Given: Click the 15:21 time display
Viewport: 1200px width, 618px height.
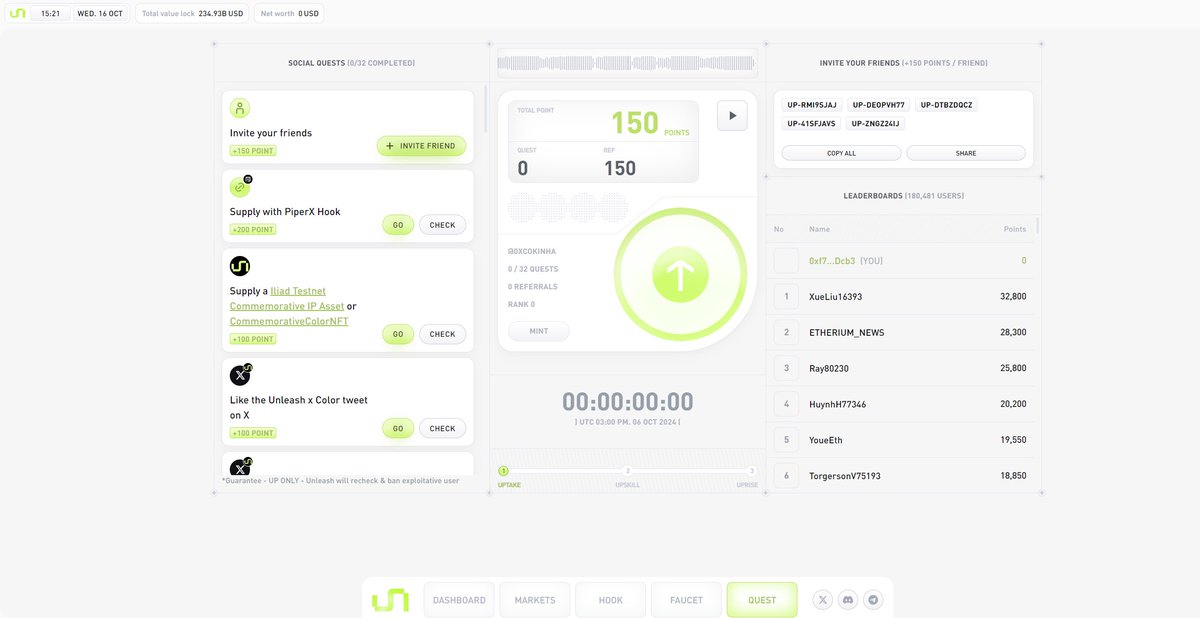Looking at the screenshot, I should 50,14.
